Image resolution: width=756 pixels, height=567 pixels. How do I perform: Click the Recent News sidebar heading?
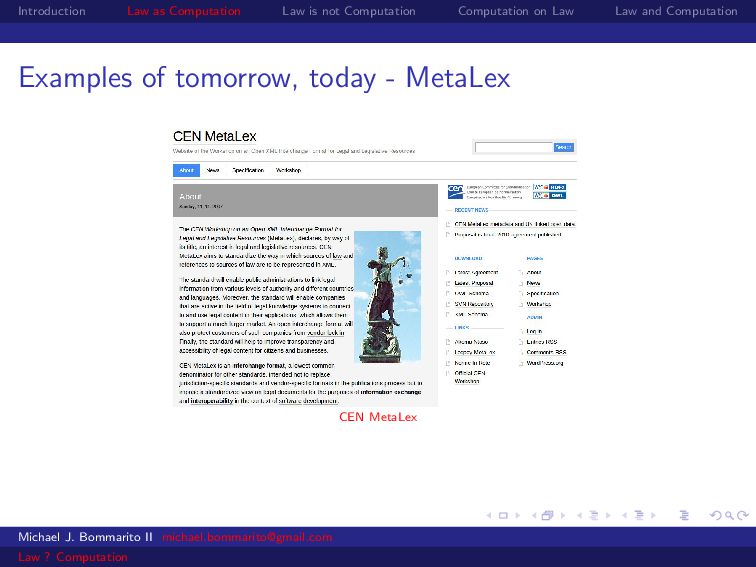(471, 210)
